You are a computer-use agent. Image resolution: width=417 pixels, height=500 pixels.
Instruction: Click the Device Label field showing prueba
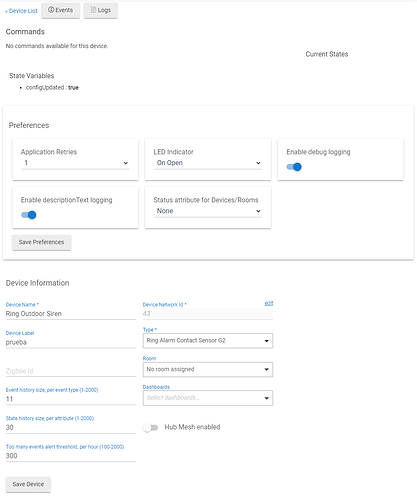click(71, 342)
